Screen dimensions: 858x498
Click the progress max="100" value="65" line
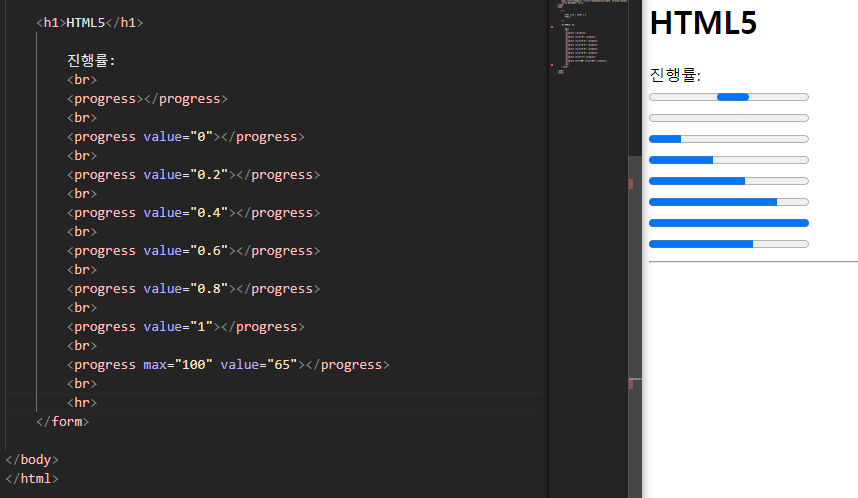(x=228, y=365)
